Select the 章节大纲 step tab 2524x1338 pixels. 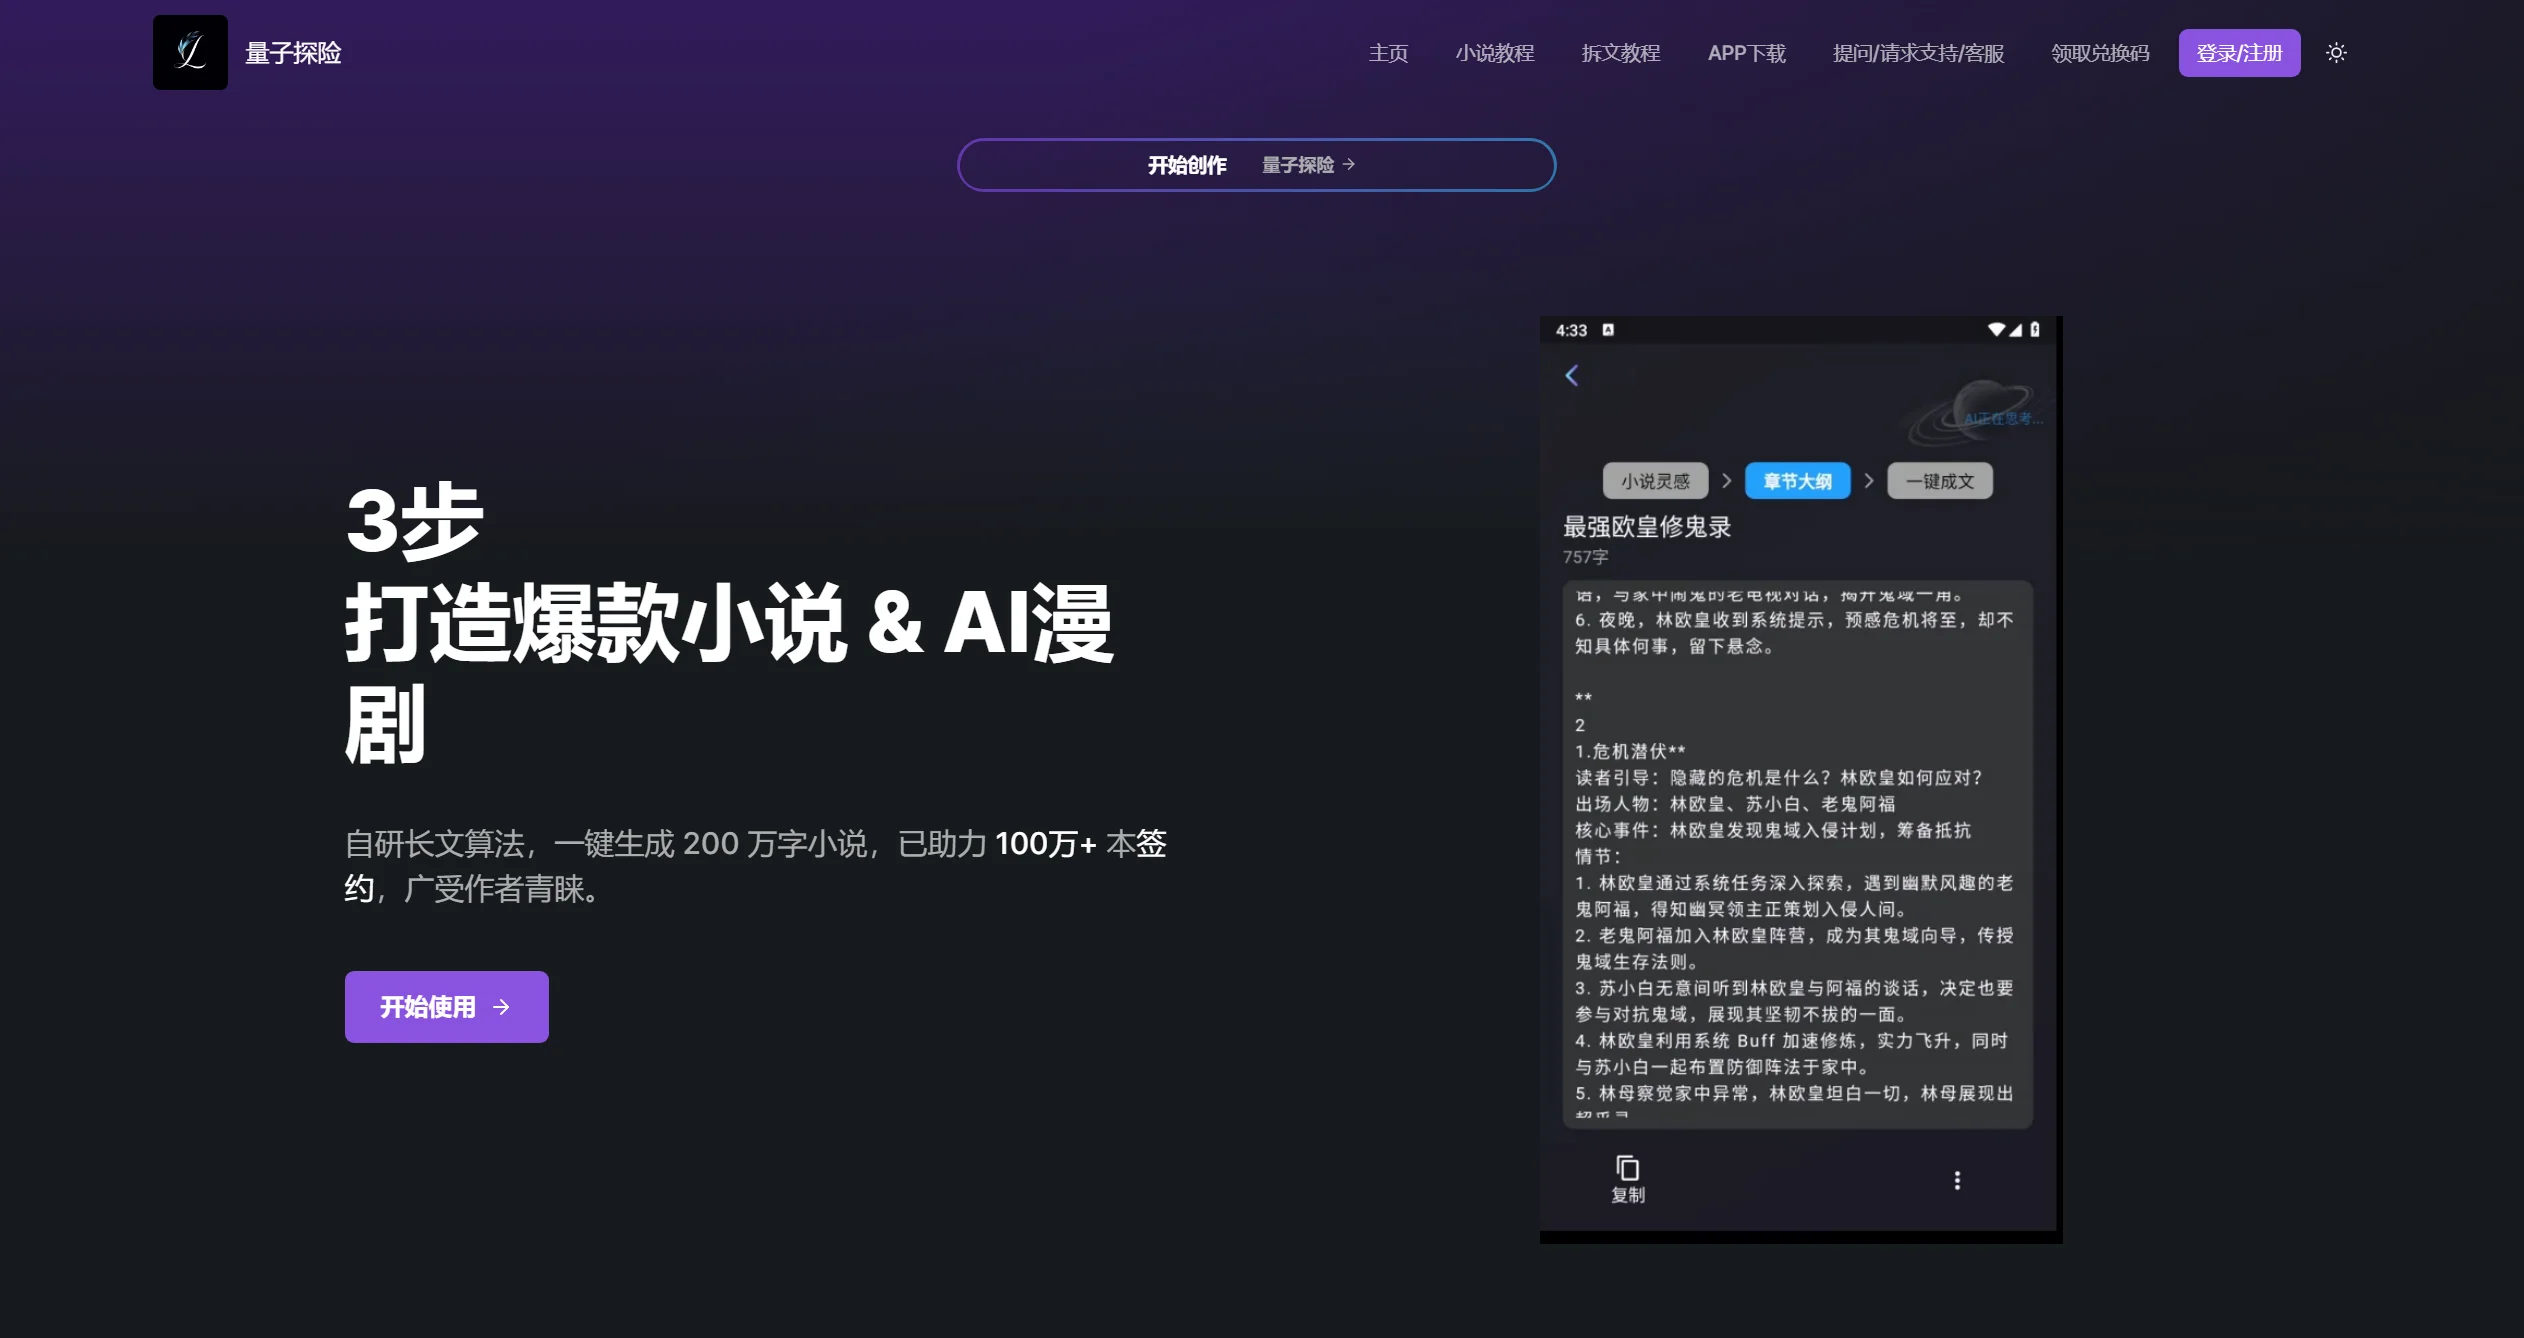pos(1797,481)
